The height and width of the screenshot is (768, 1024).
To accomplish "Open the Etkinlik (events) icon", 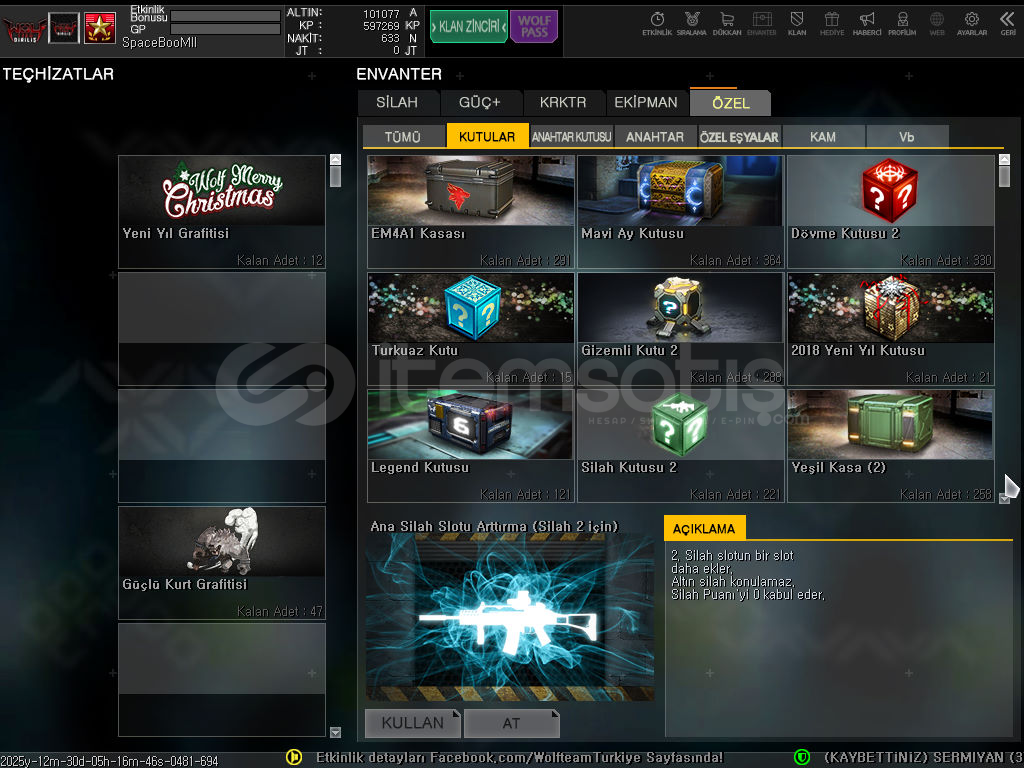I will click(657, 24).
